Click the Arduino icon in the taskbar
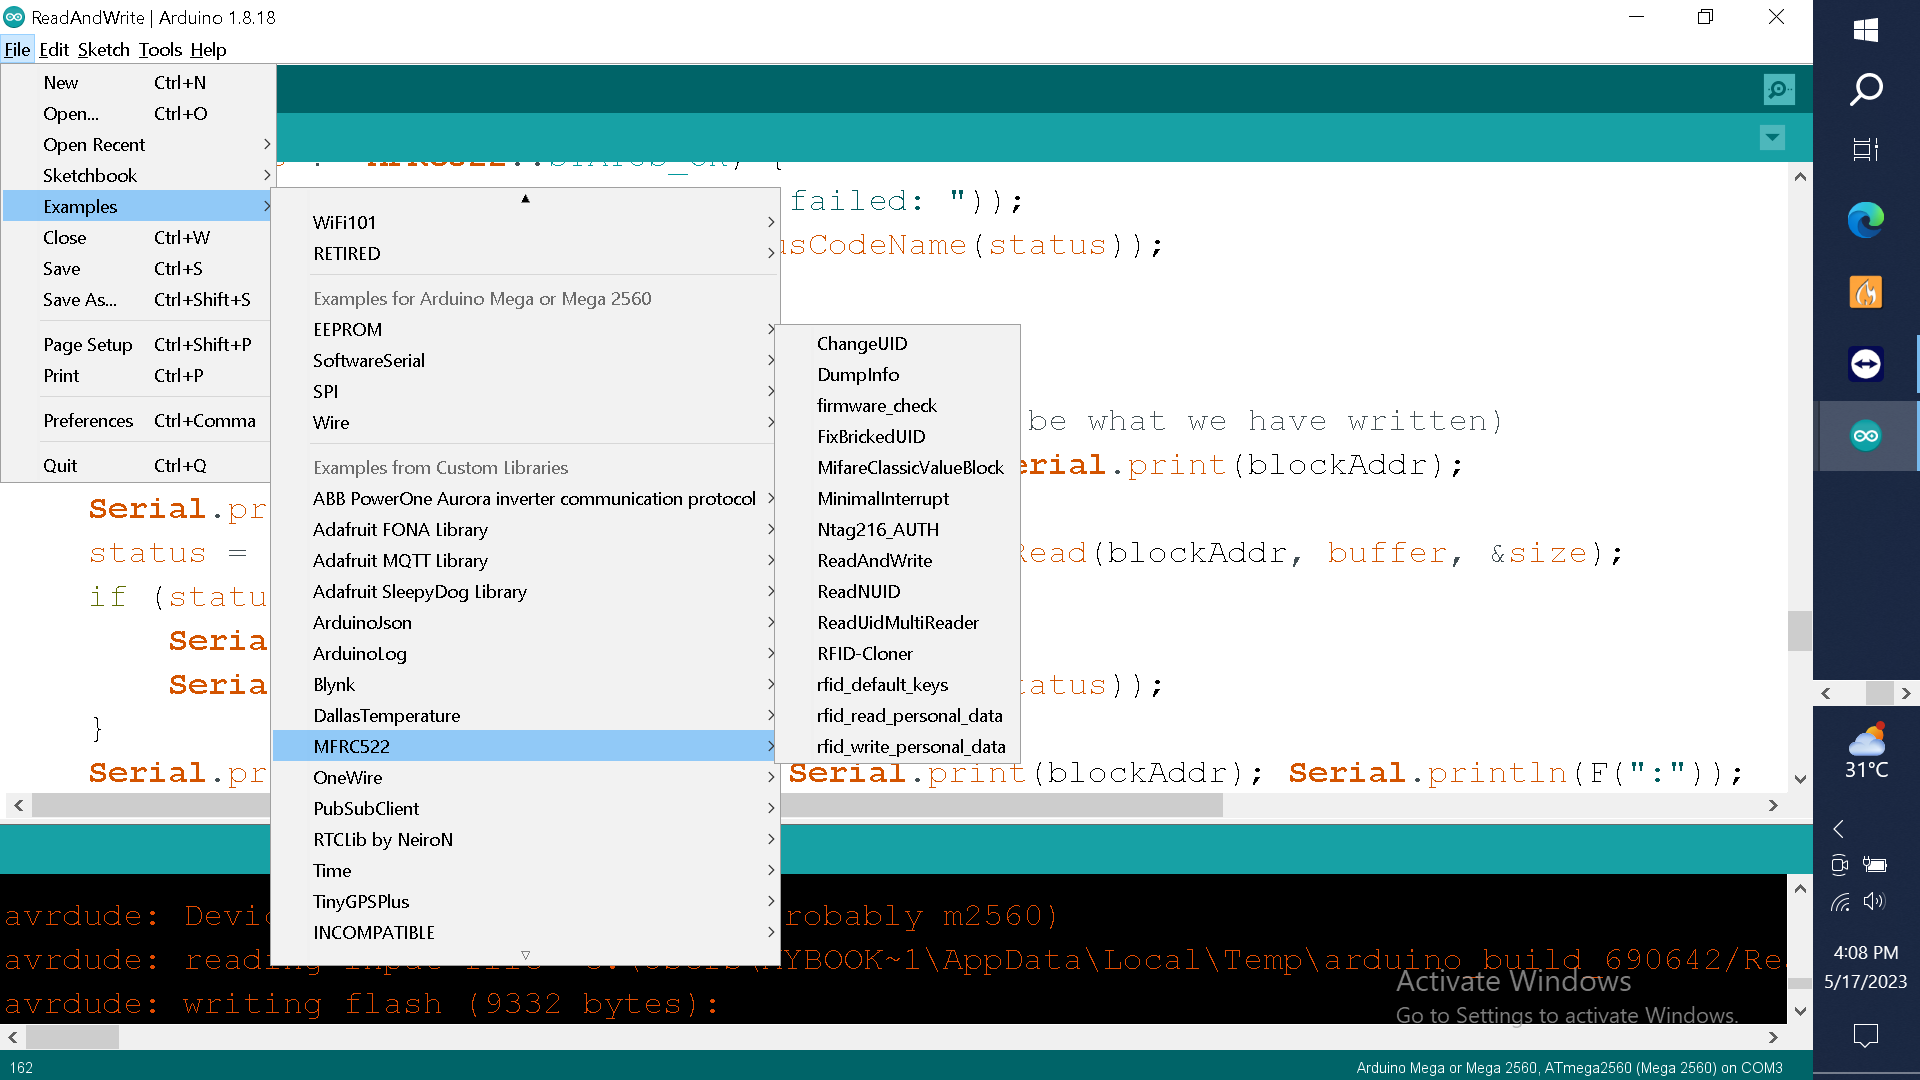 [x=1865, y=436]
